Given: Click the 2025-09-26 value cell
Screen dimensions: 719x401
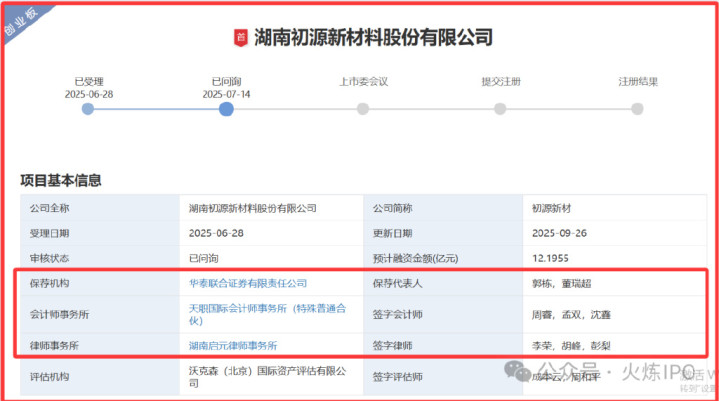Looking at the screenshot, I should pyautogui.click(x=614, y=233).
